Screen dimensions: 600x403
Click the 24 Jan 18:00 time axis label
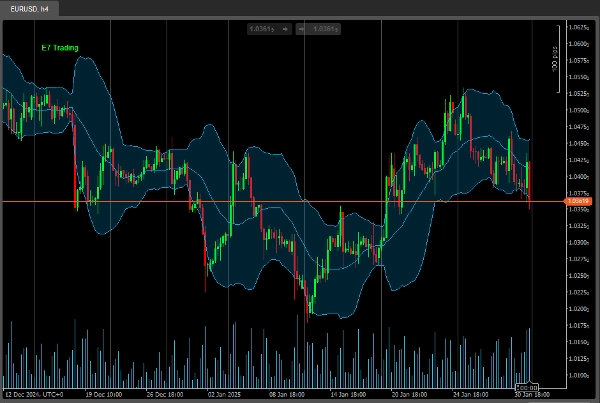pos(470,394)
